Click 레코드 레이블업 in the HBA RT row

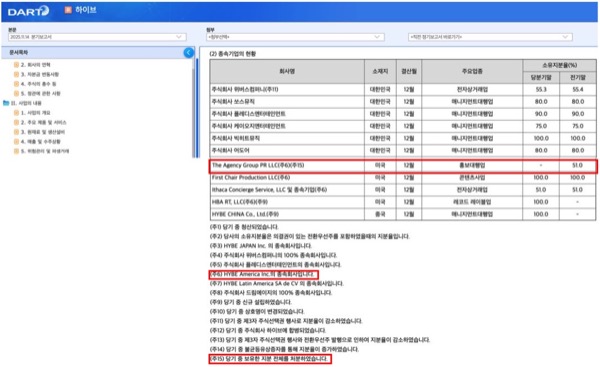[x=472, y=202]
